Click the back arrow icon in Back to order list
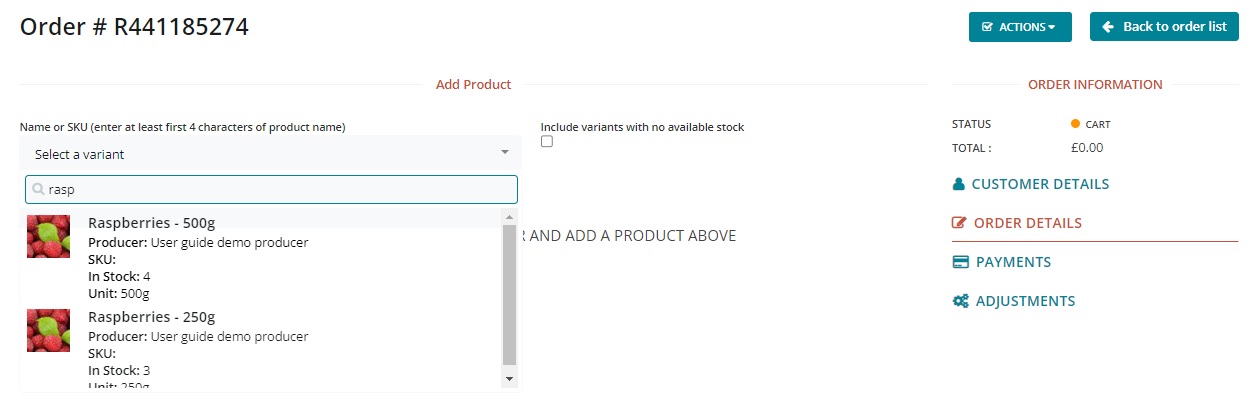The width and height of the screenshot is (1254, 416). 1108,27
